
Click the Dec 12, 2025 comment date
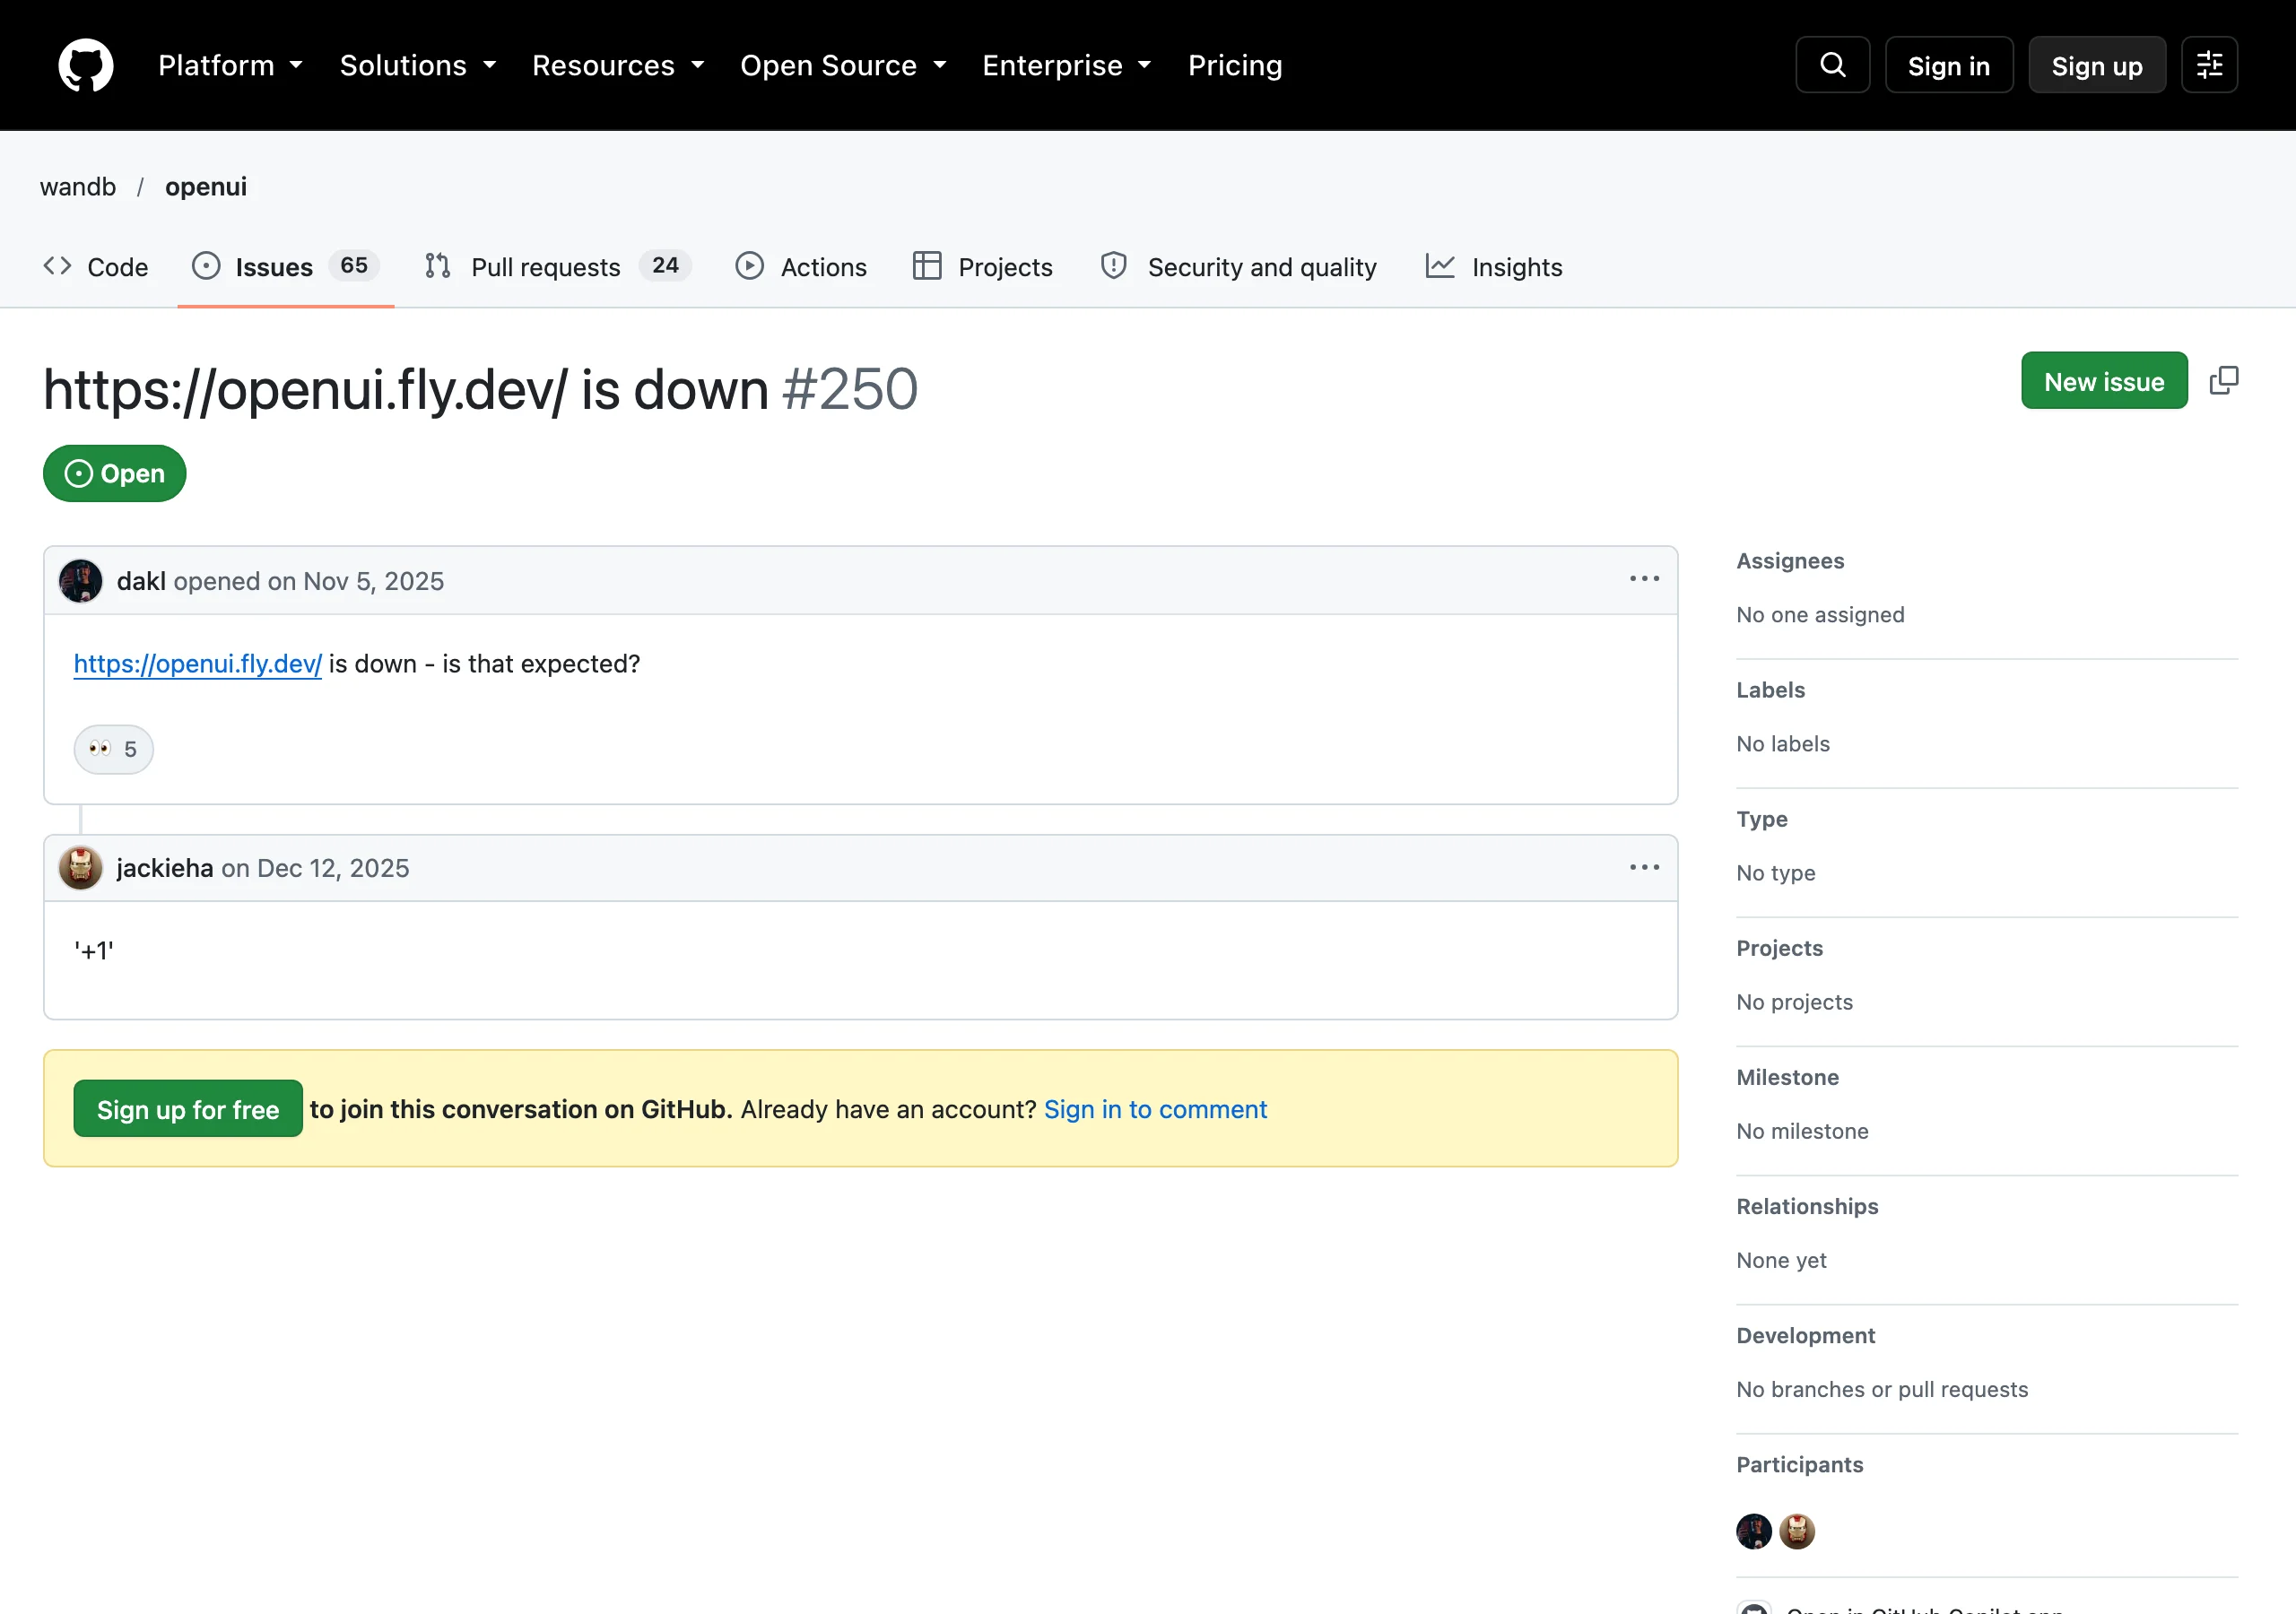coord(333,868)
